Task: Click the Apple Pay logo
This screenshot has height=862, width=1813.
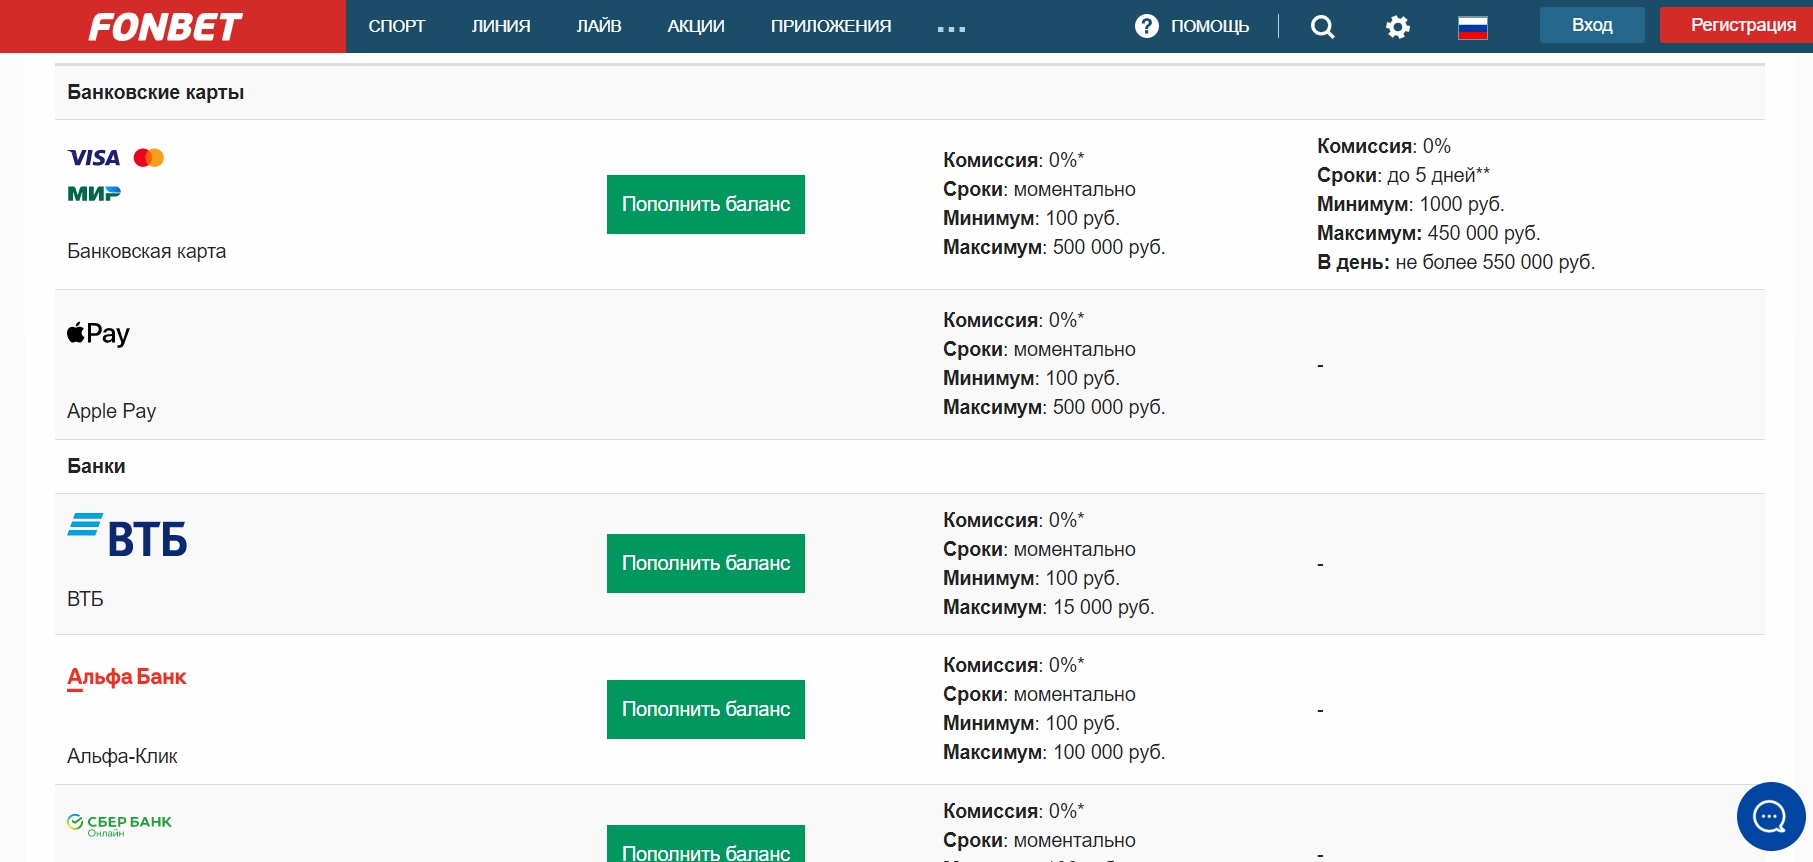Action: [98, 333]
